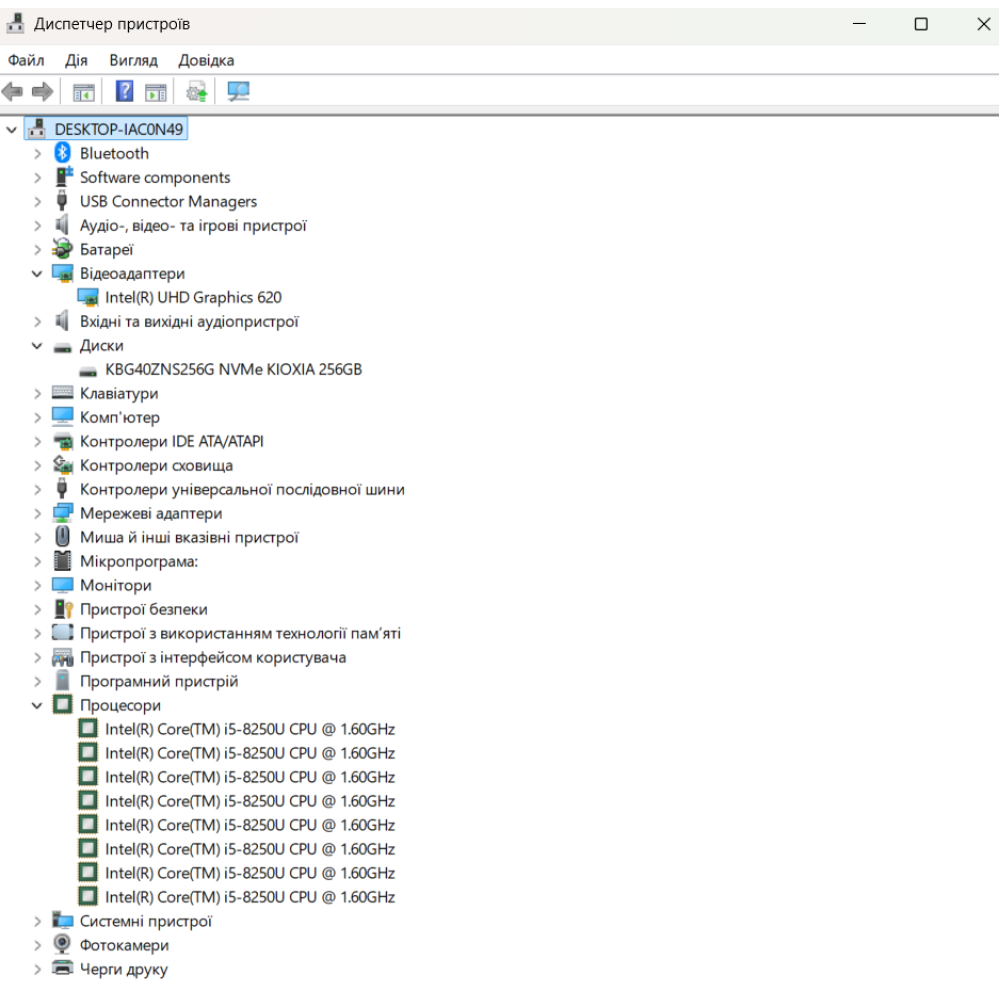Click the Update Driver toolbar icon
The image size is (1000, 1000).
[x=196, y=92]
